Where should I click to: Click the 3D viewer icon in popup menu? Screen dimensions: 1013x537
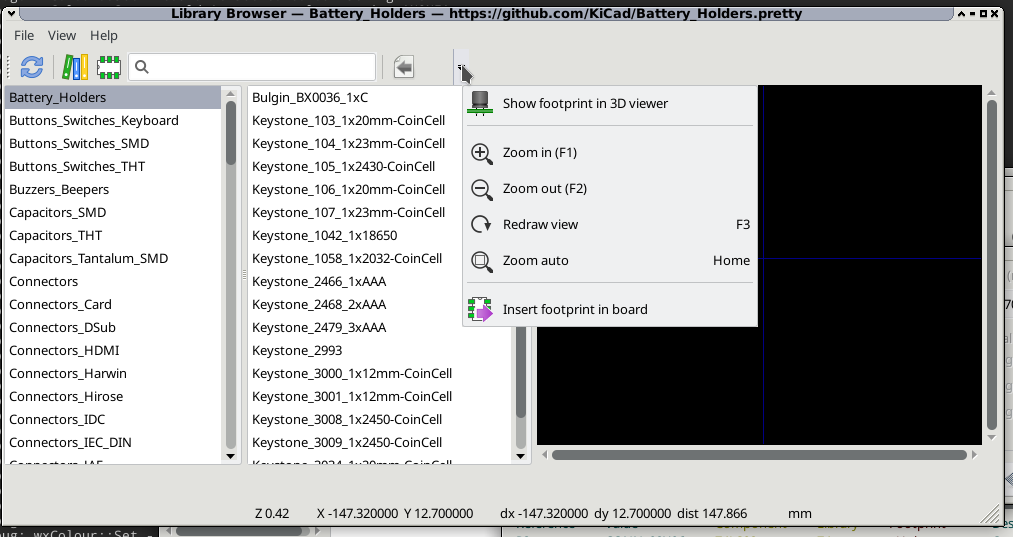point(482,103)
